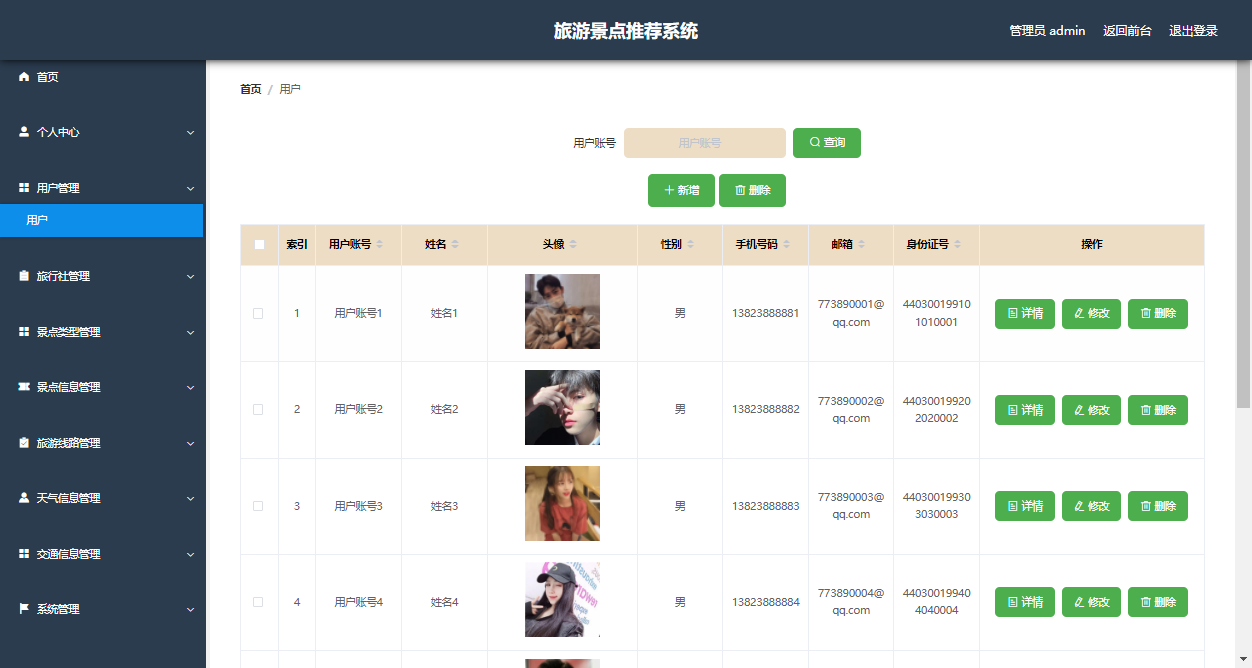Screen dimensions: 1252x668
Task: Expand the 交通信息管理 menu
Action: coord(100,554)
